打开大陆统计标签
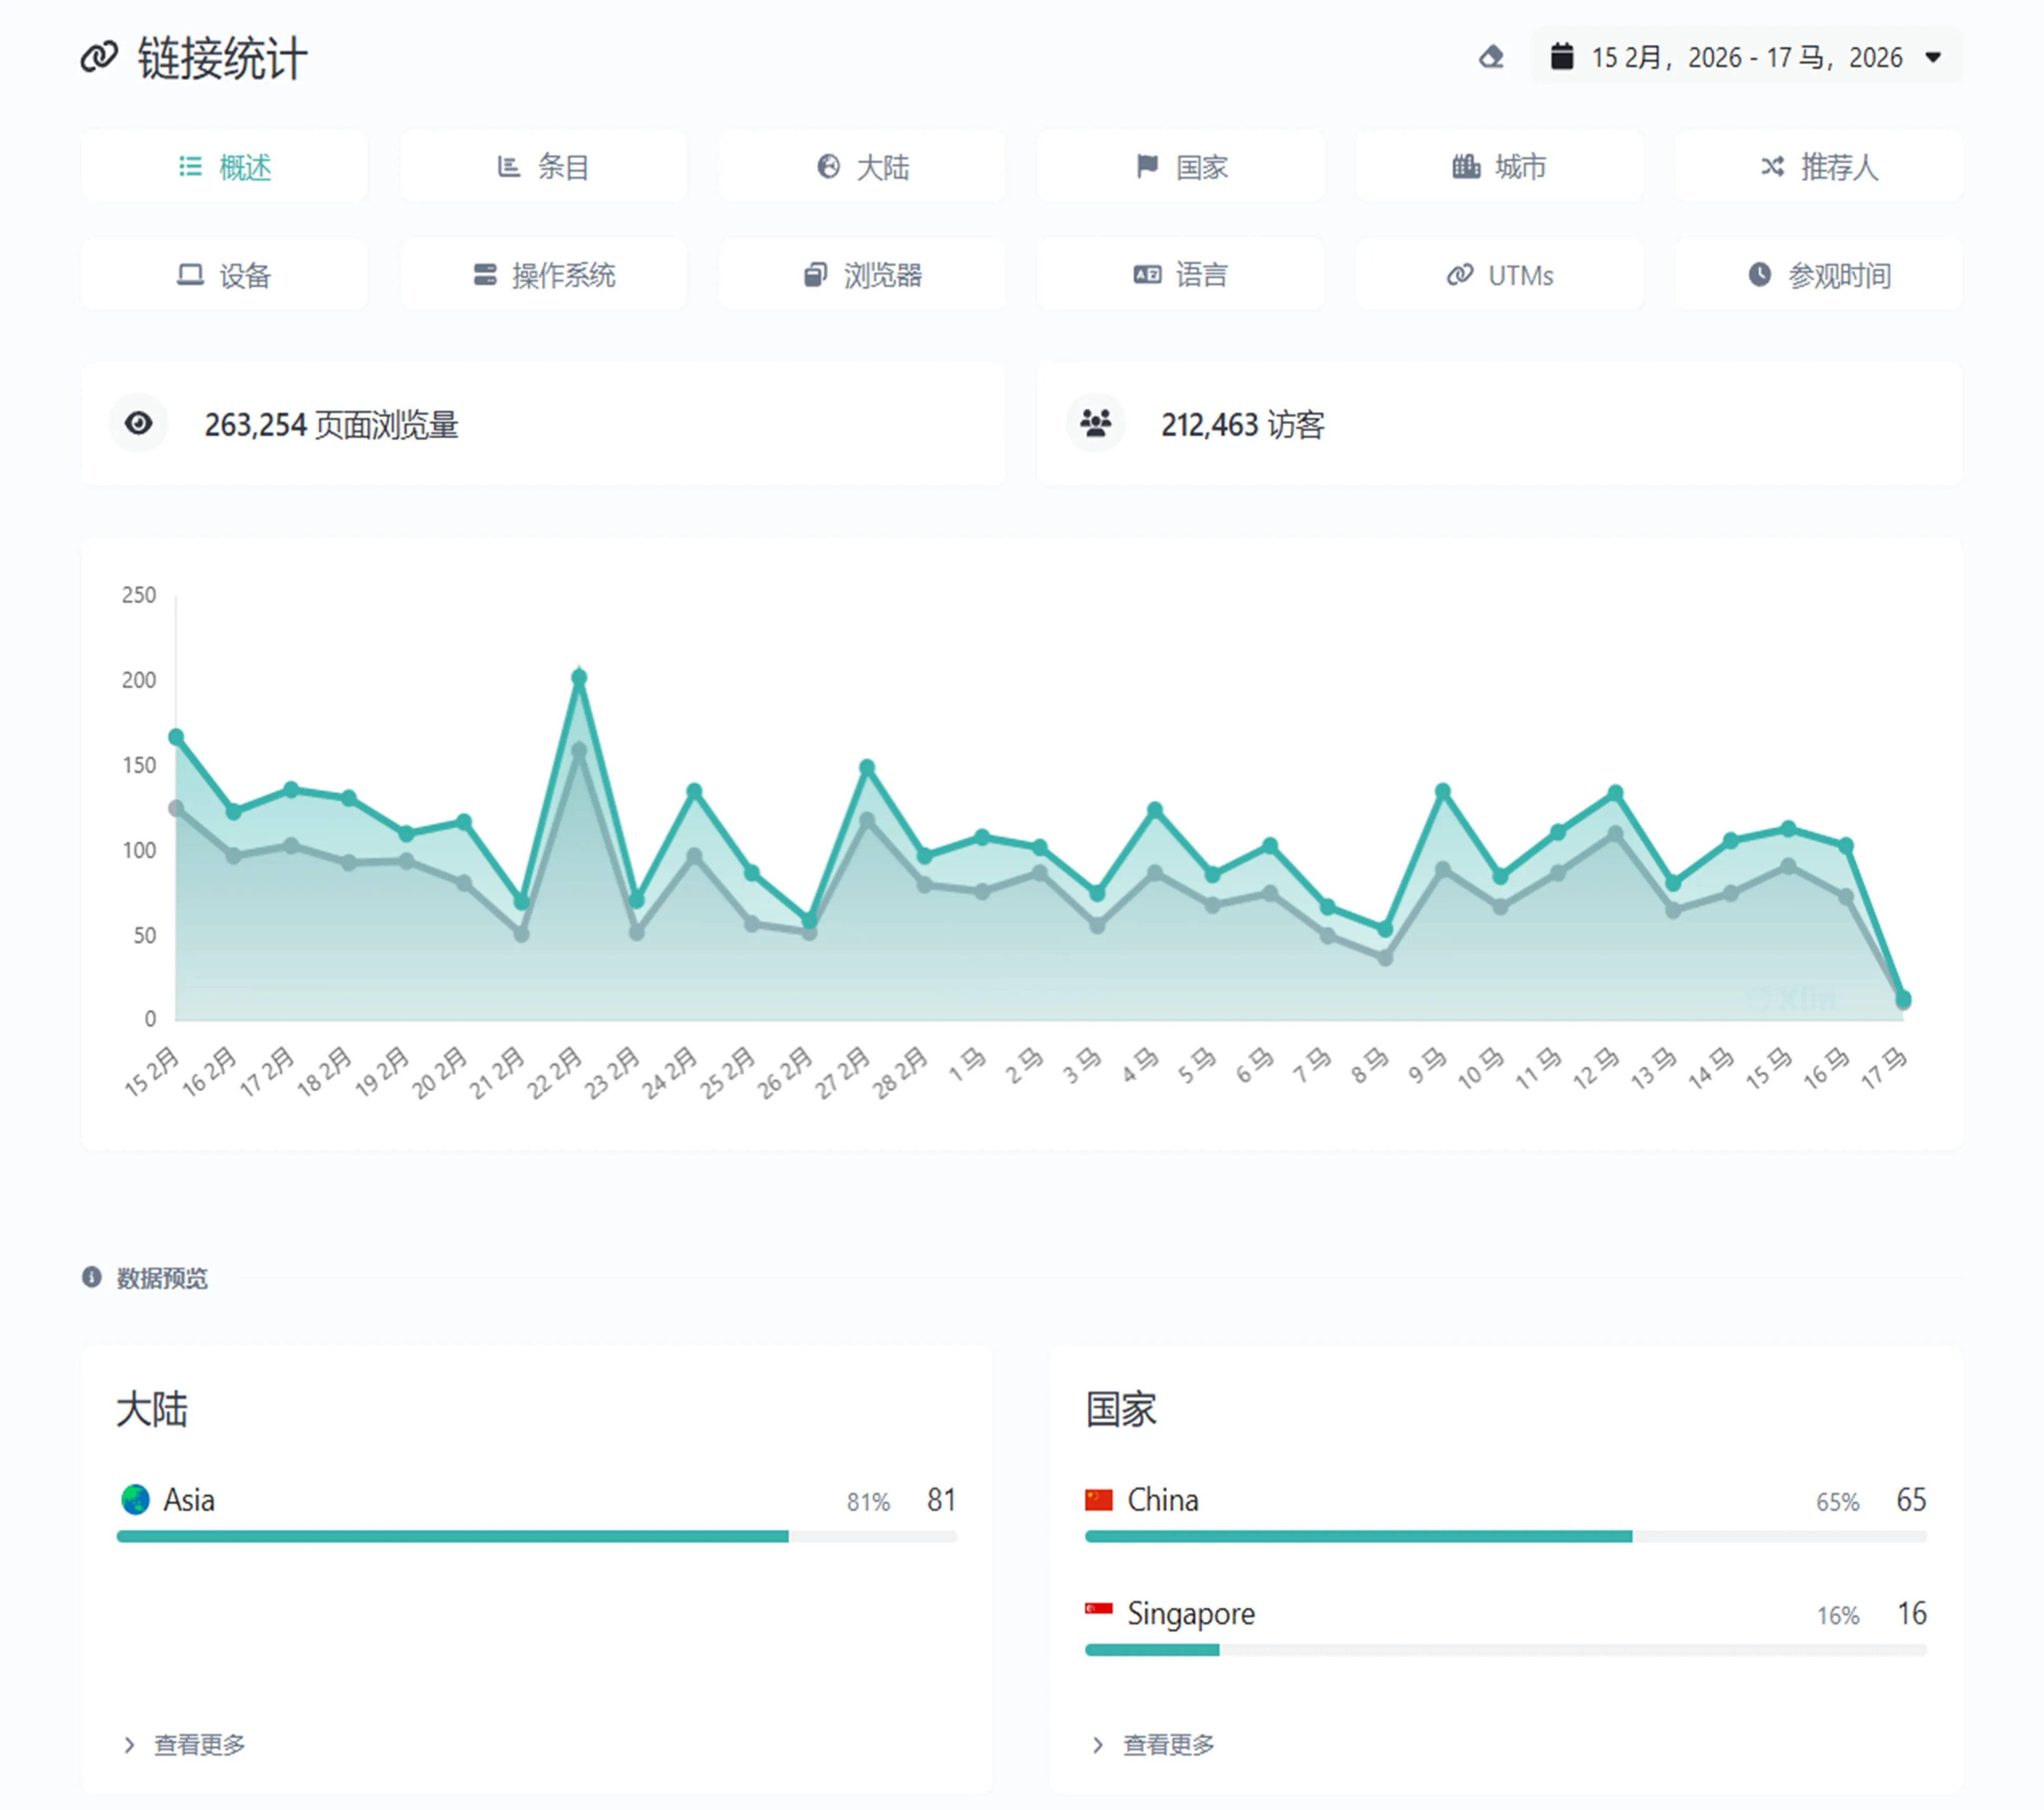Image resolution: width=2044 pixels, height=1810 pixels. coord(861,167)
